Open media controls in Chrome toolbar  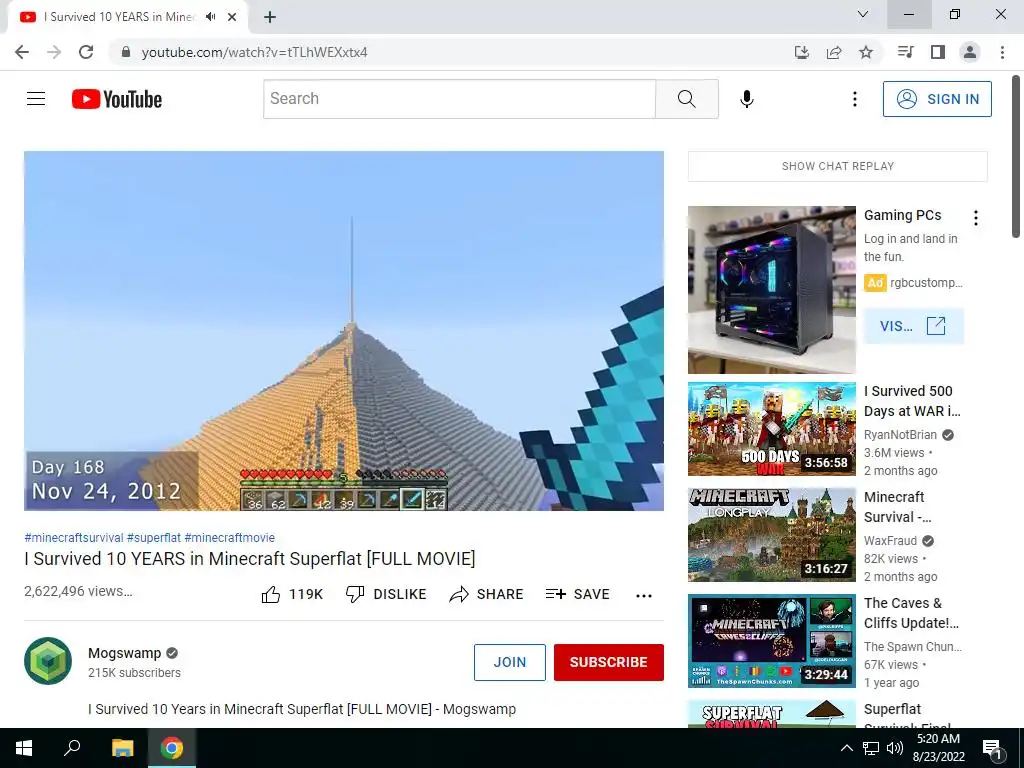(905, 52)
